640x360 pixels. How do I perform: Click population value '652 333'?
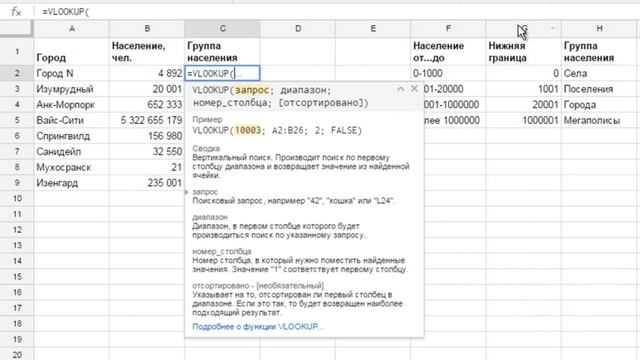click(x=147, y=105)
